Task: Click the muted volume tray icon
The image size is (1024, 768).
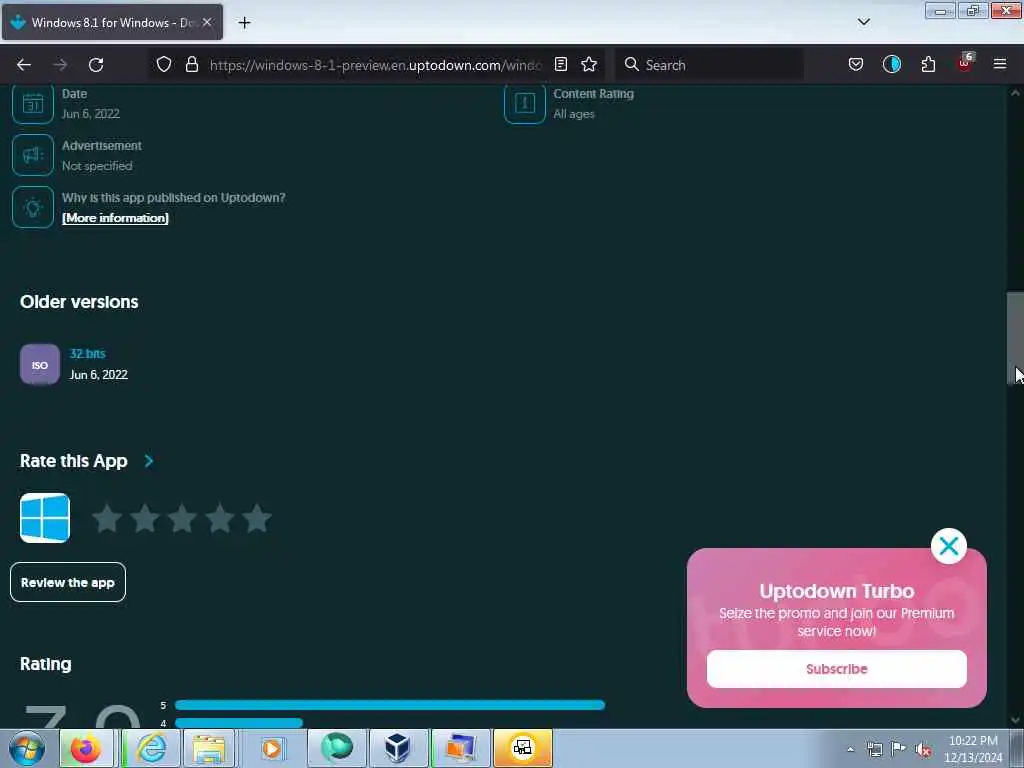Action: (923, 750)
